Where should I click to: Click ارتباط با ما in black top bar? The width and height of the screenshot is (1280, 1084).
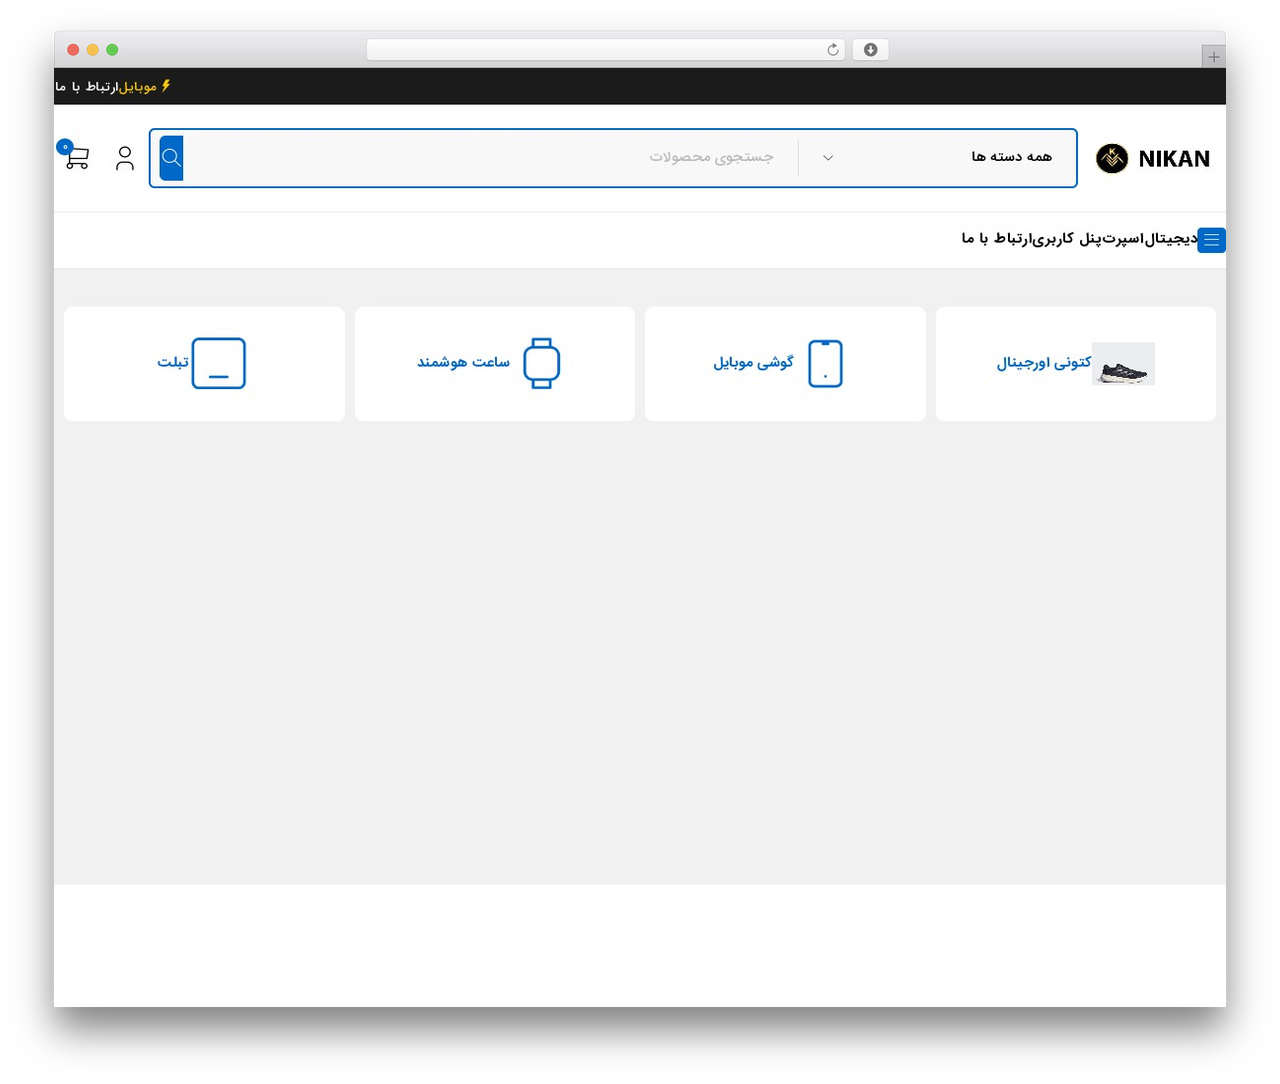[87, 87]
